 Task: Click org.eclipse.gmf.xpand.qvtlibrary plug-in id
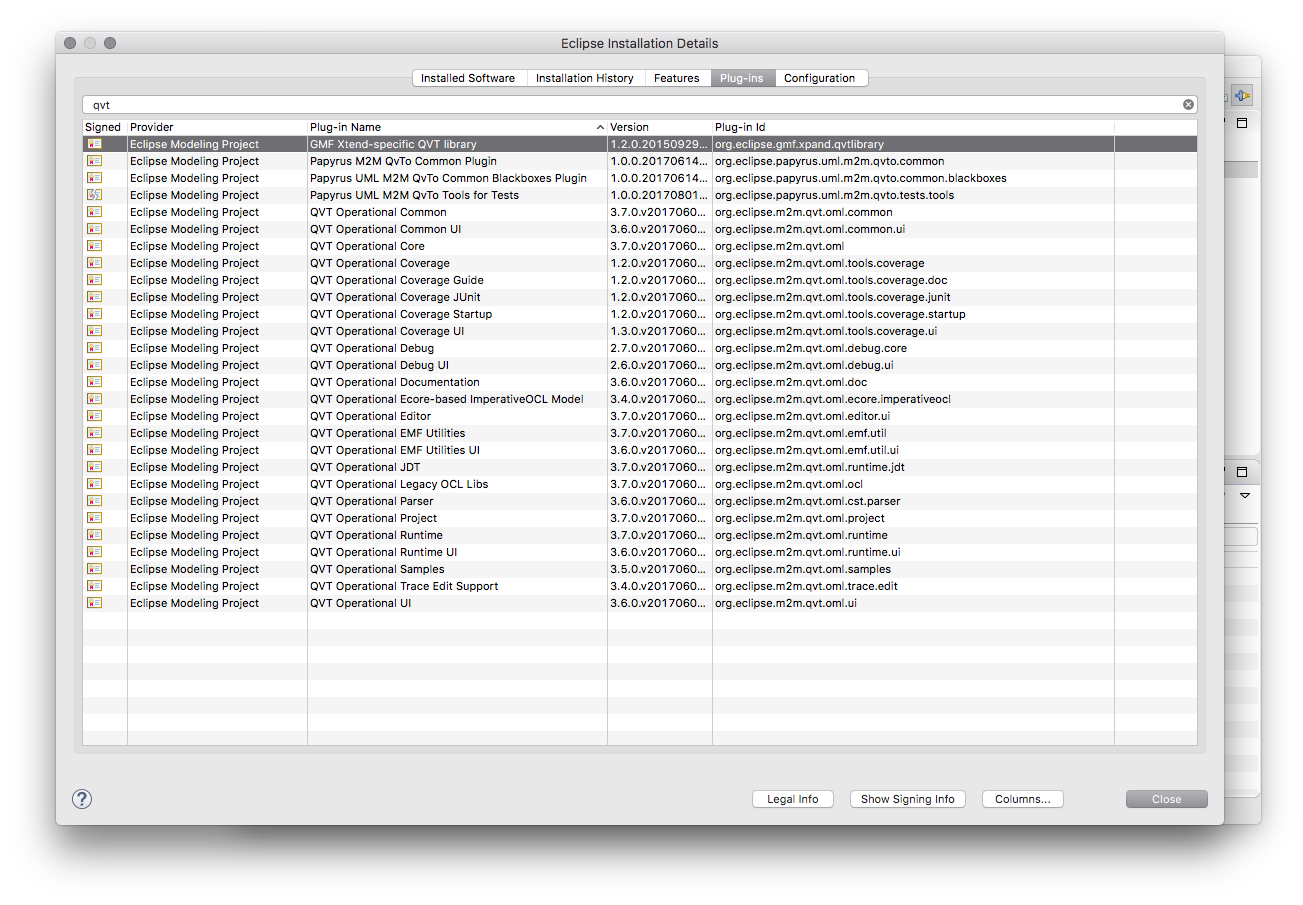coord(799,144)
